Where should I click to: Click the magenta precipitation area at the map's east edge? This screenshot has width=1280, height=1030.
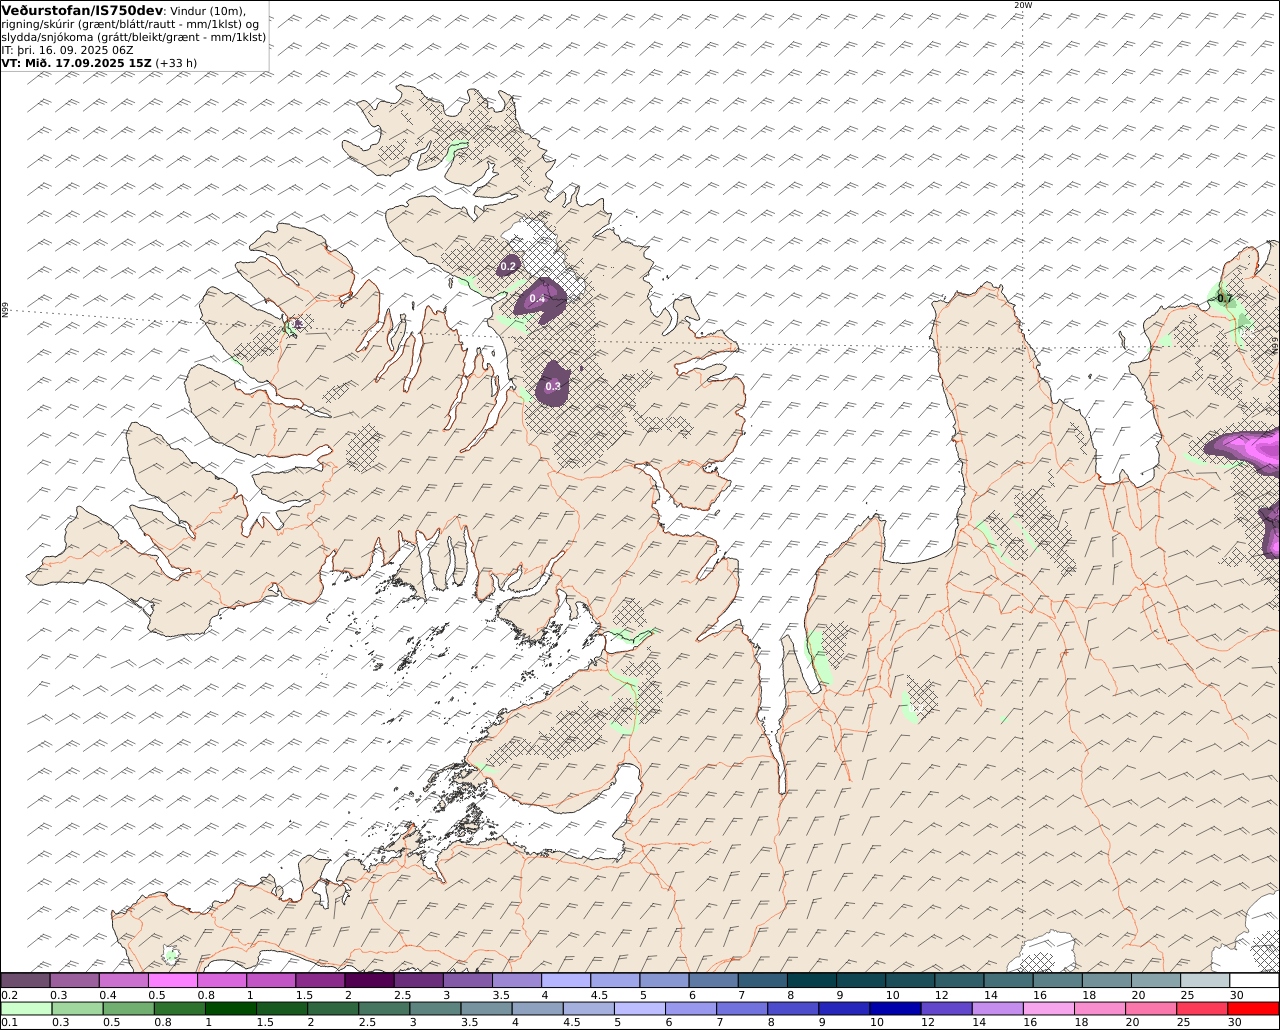pyautogui.click(x=1248, y=448)
